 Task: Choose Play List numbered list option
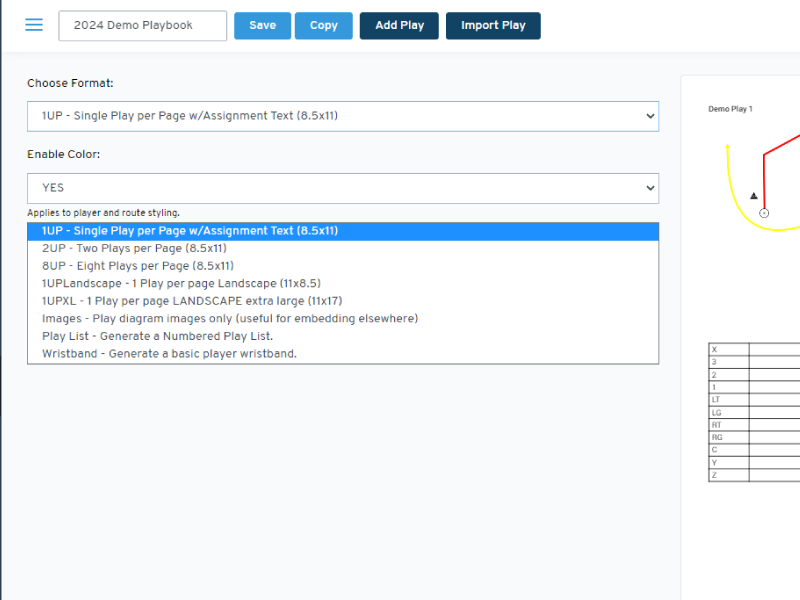157,336
